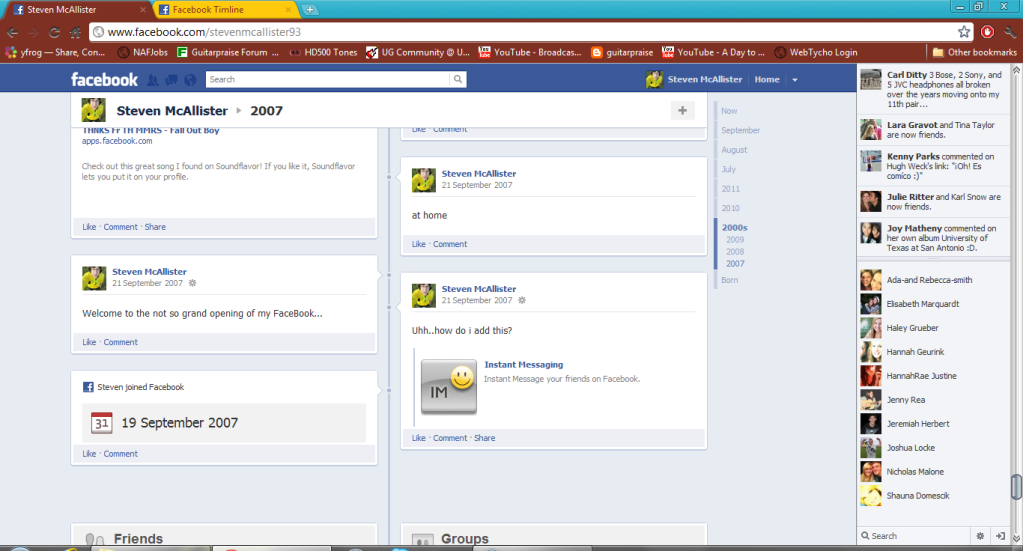Open the guitarpraise Blogger bookmark
Image resolution: width=1023 pixels, height=551 pixels.
pyautogui.click(x=622, y=52)
